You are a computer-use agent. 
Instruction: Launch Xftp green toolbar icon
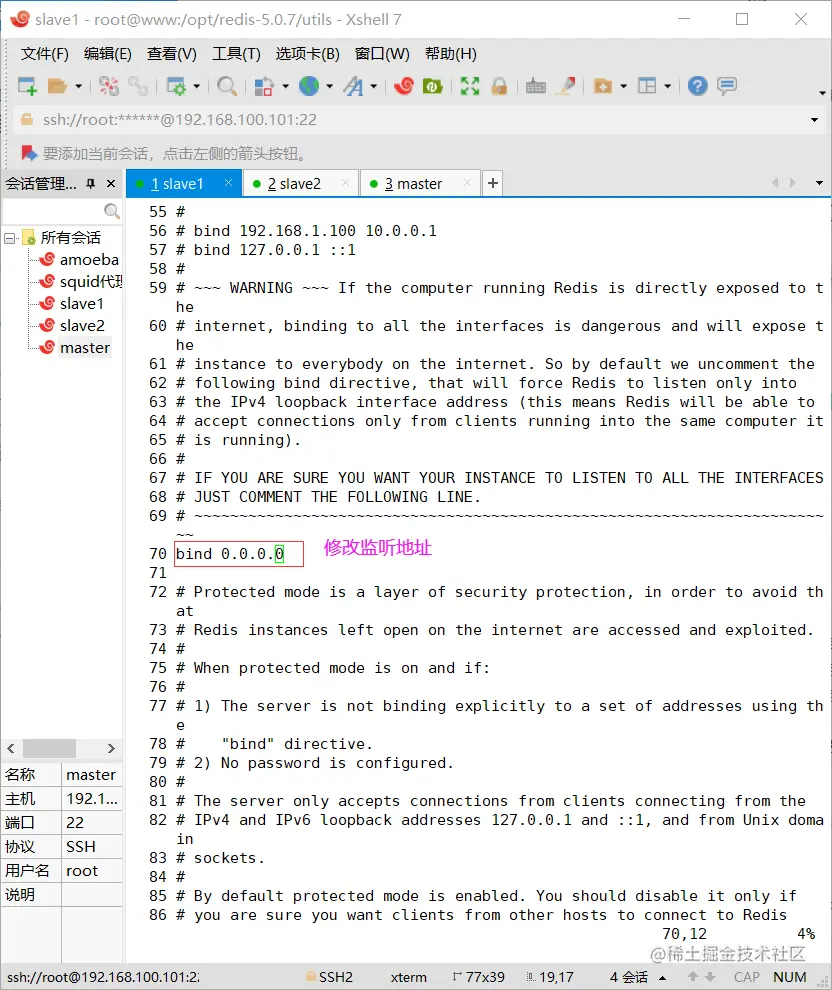point(432,86)
